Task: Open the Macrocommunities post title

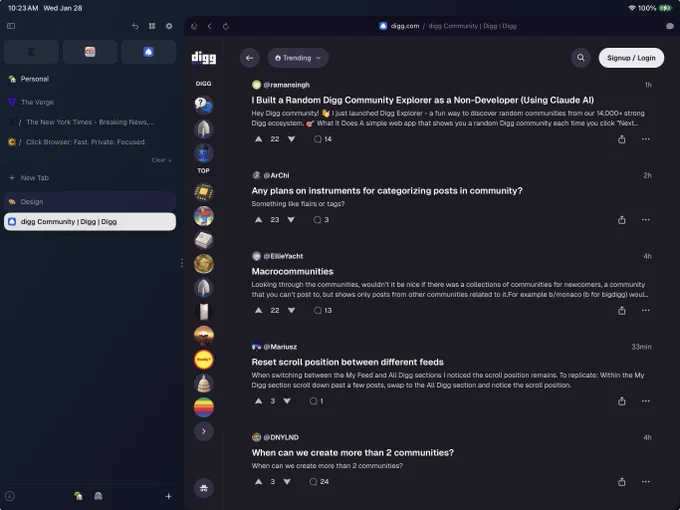Action: click(x=292, y=271)
